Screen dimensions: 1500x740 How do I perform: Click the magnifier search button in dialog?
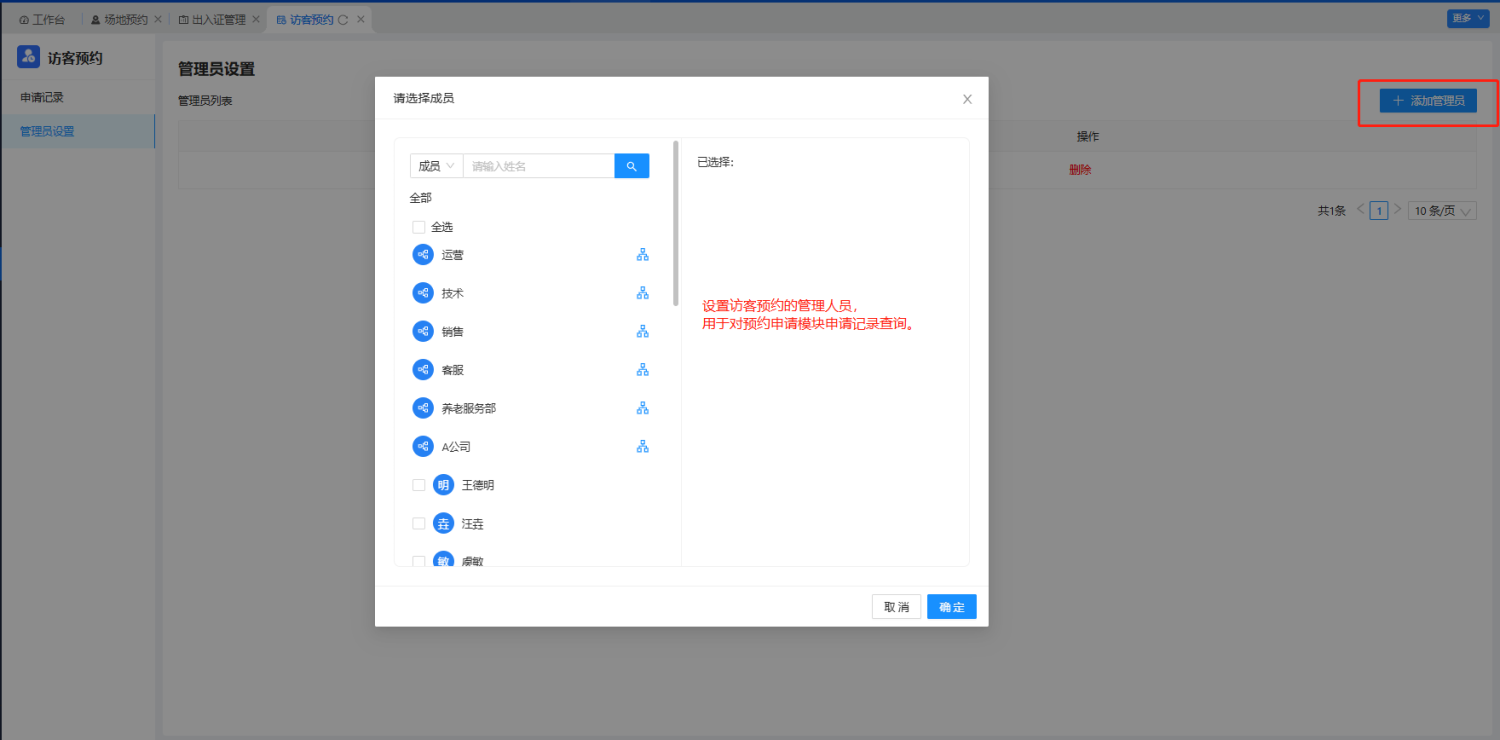point(632,166)
